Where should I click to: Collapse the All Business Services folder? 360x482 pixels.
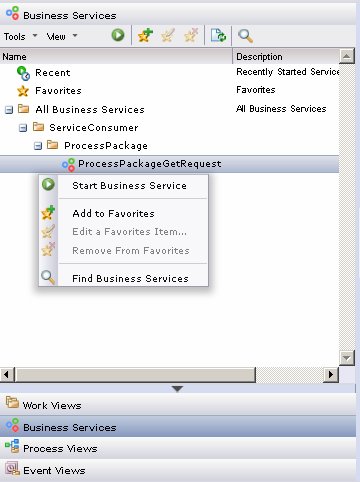pos(9,110)
